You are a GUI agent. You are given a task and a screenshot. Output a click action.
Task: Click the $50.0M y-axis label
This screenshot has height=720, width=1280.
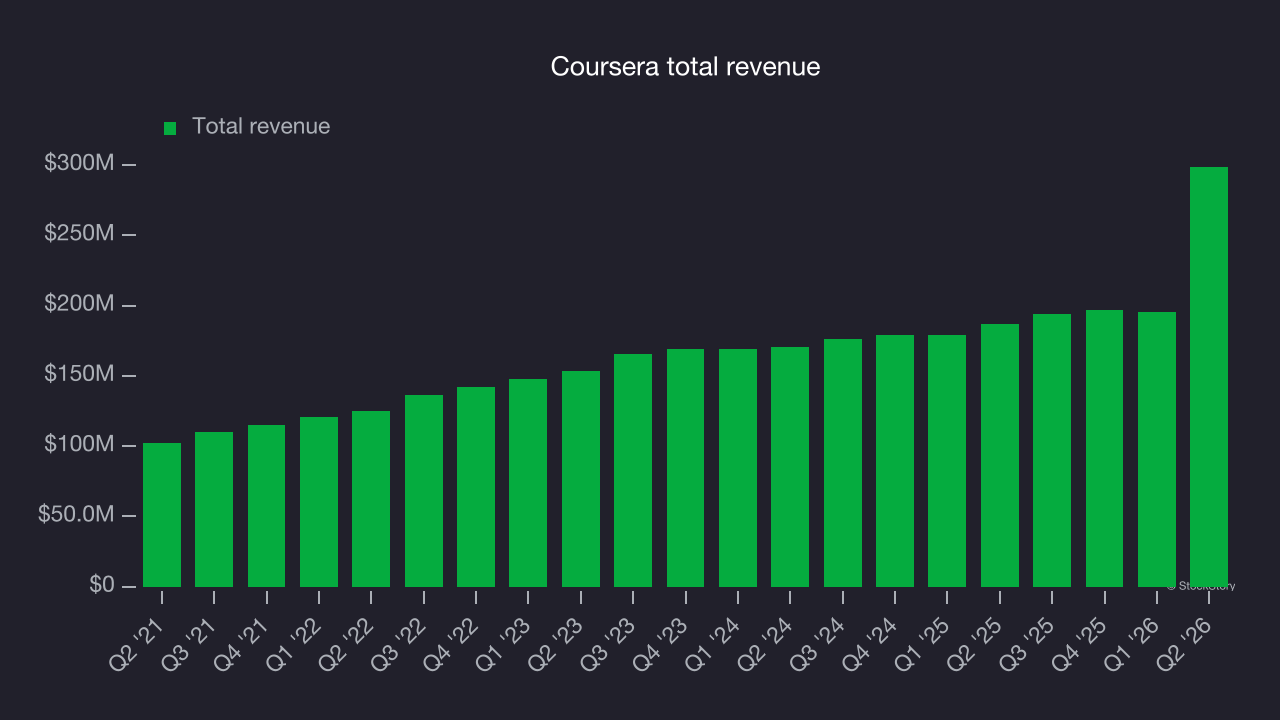(x=77, y=515)
